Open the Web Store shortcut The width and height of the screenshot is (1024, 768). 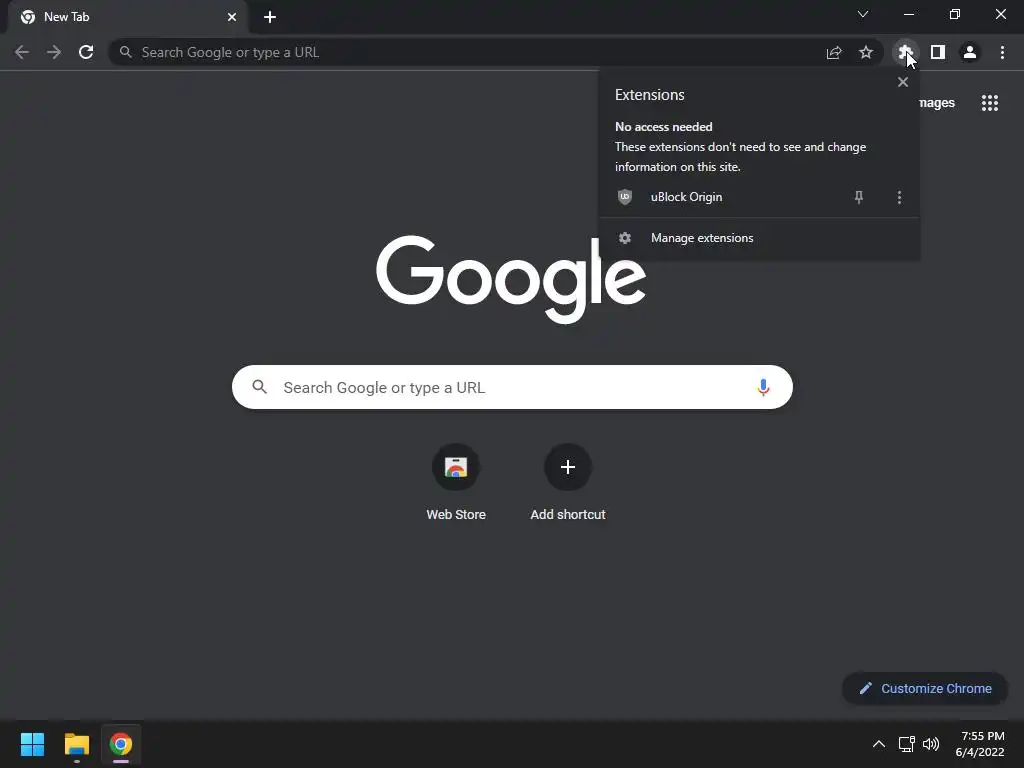(456, 482)
